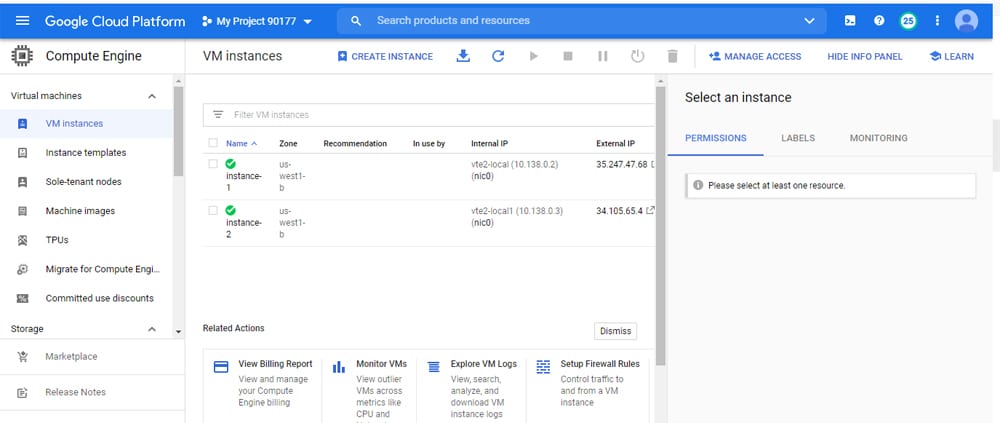The image size is (1000, 423).
Task: Collapse the Virtual machines section
Action: (x=152, y=96)
